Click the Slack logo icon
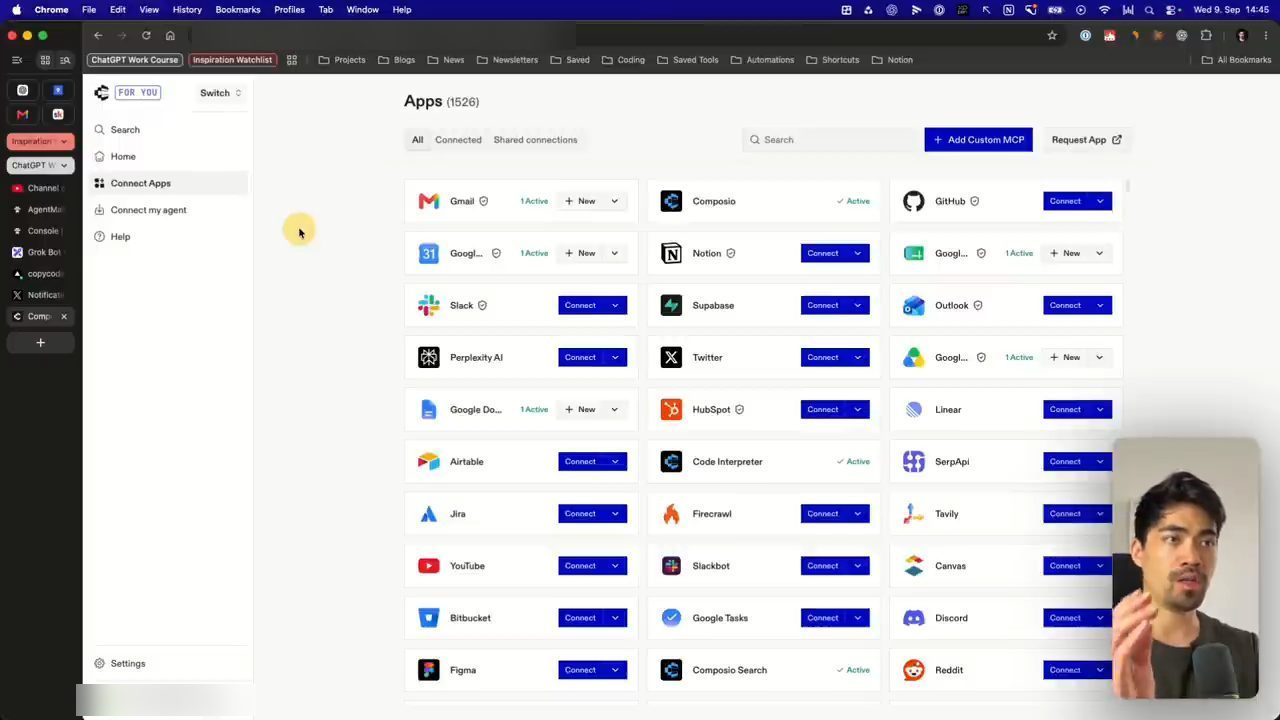 click(429, 305)
